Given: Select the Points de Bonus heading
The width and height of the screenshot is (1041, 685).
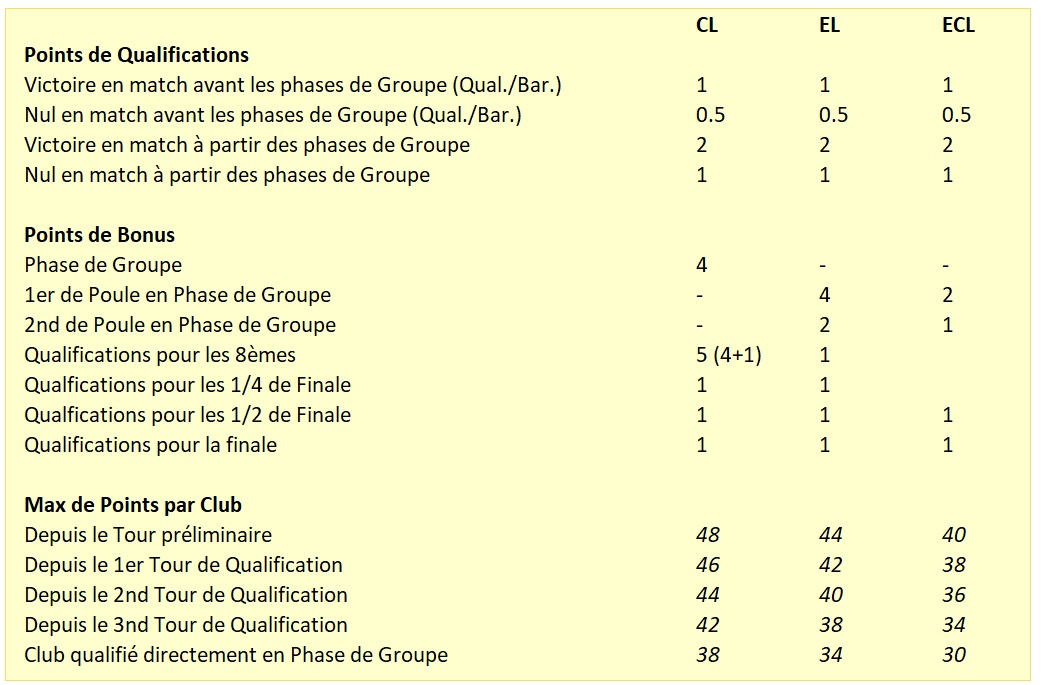Looking at the screenshot, I should [99, 235].
